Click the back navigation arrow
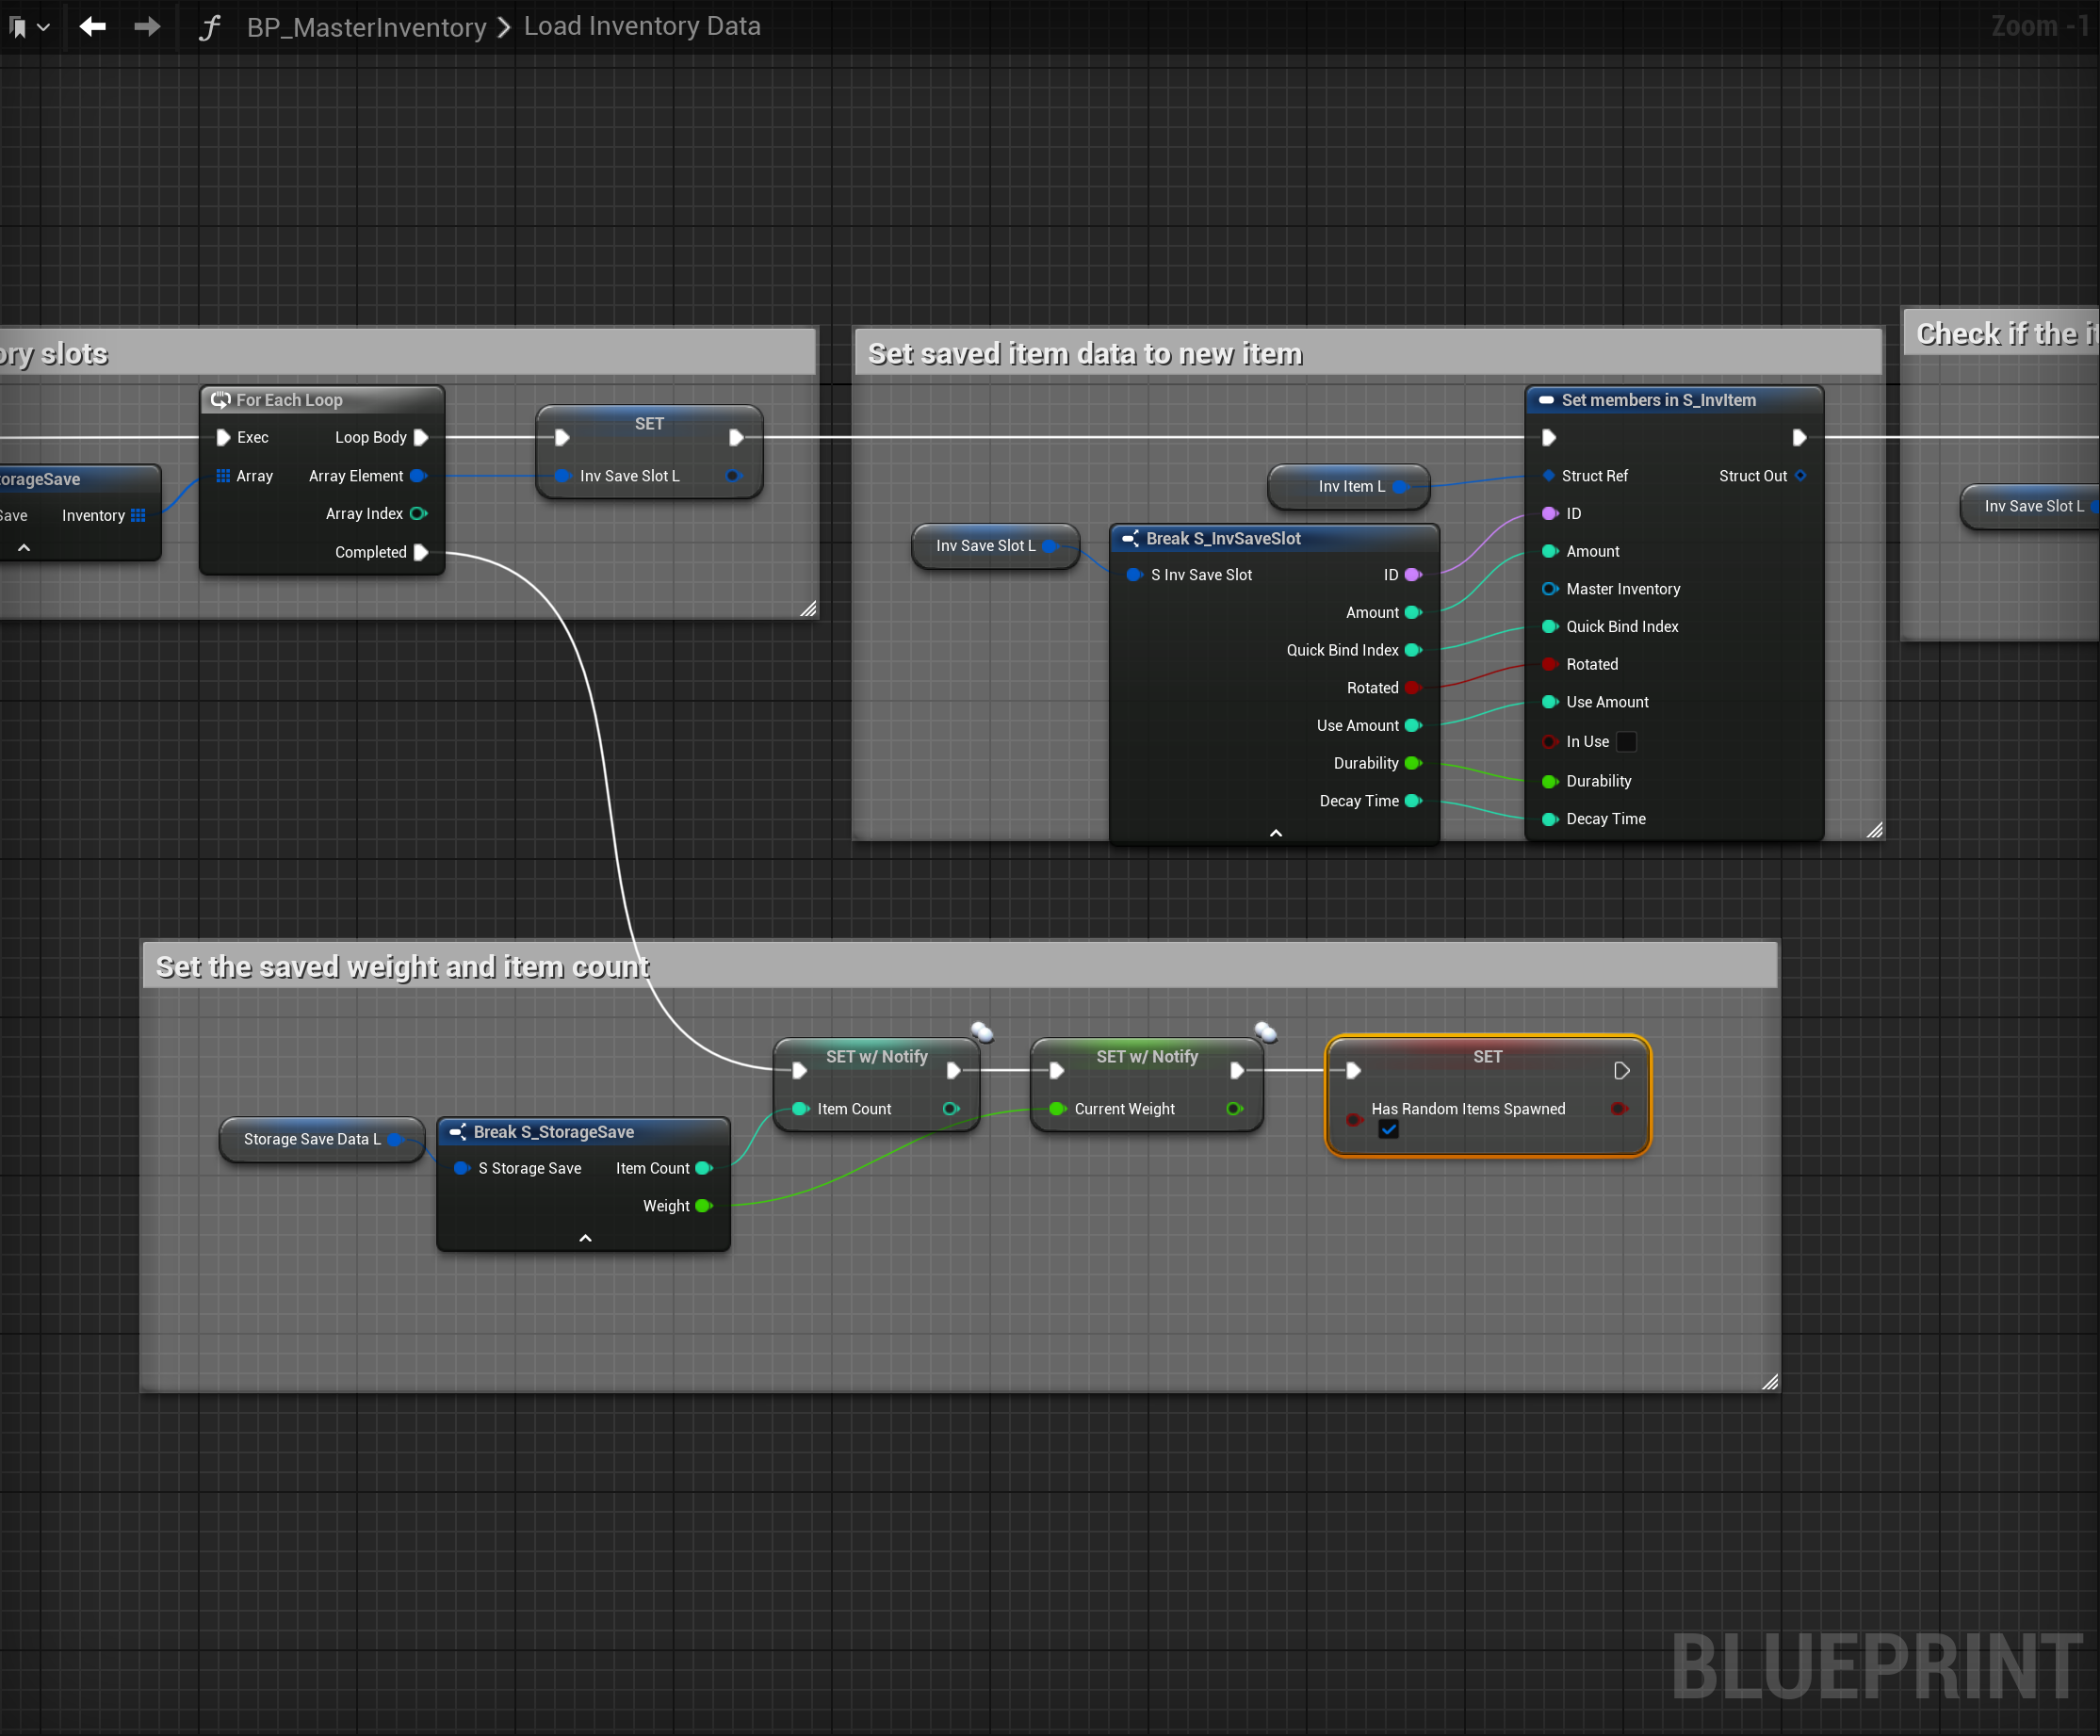Image resolution: width=2100 pixels, height=1736 pixels. 93,27
